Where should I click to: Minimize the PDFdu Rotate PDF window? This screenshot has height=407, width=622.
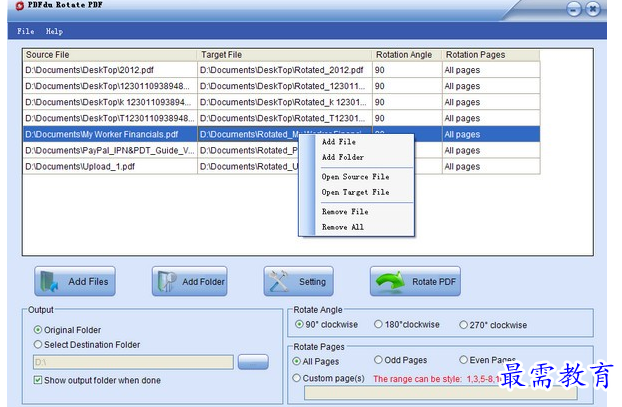[574, 9]
